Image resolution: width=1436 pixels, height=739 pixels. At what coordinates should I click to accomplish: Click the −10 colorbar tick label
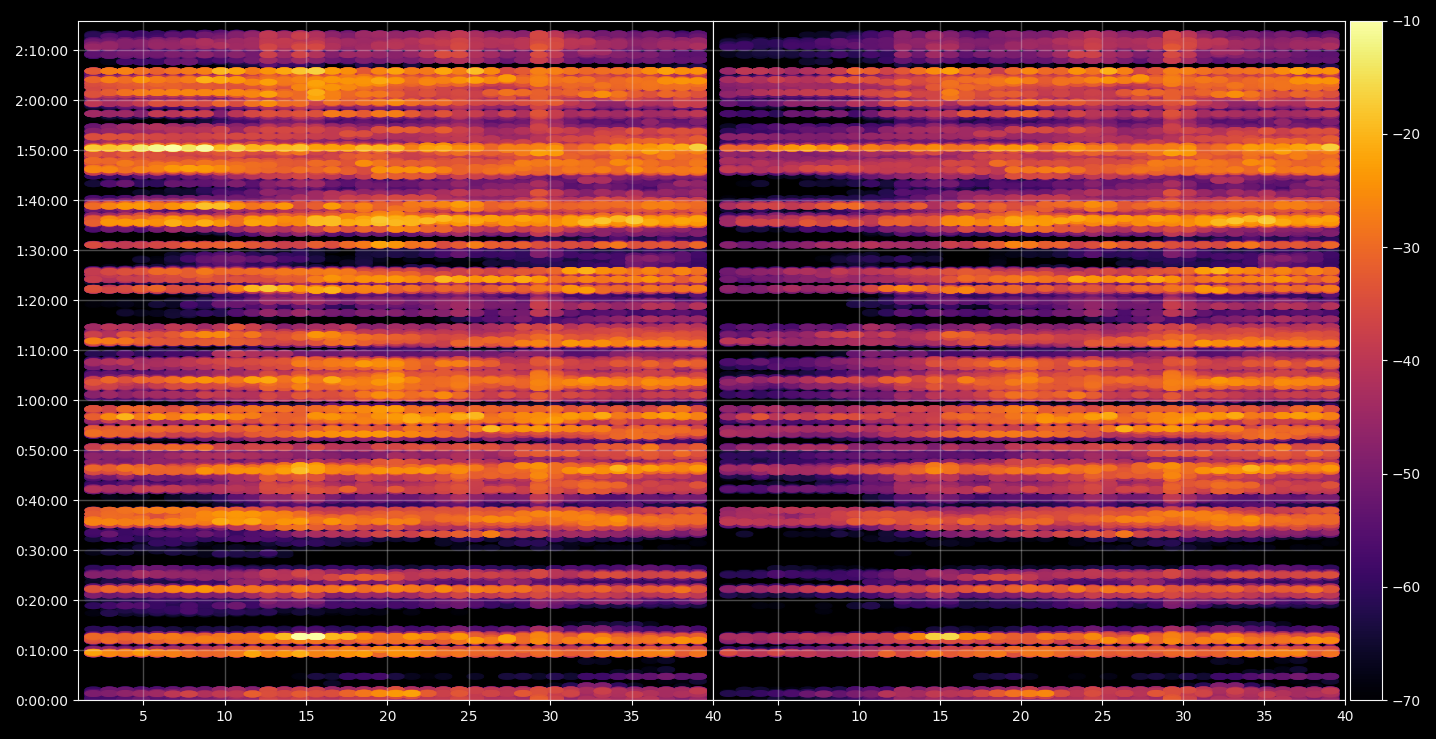point(1405,21)
